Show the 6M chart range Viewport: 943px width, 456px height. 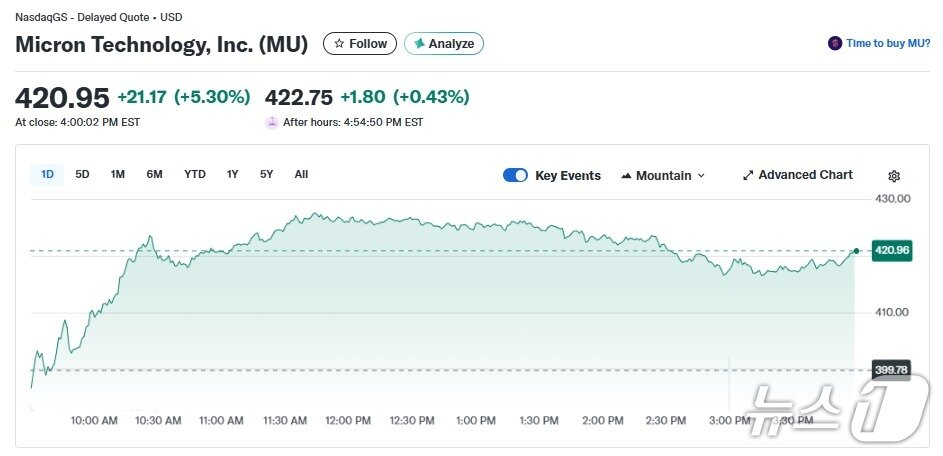coord(154,175)
